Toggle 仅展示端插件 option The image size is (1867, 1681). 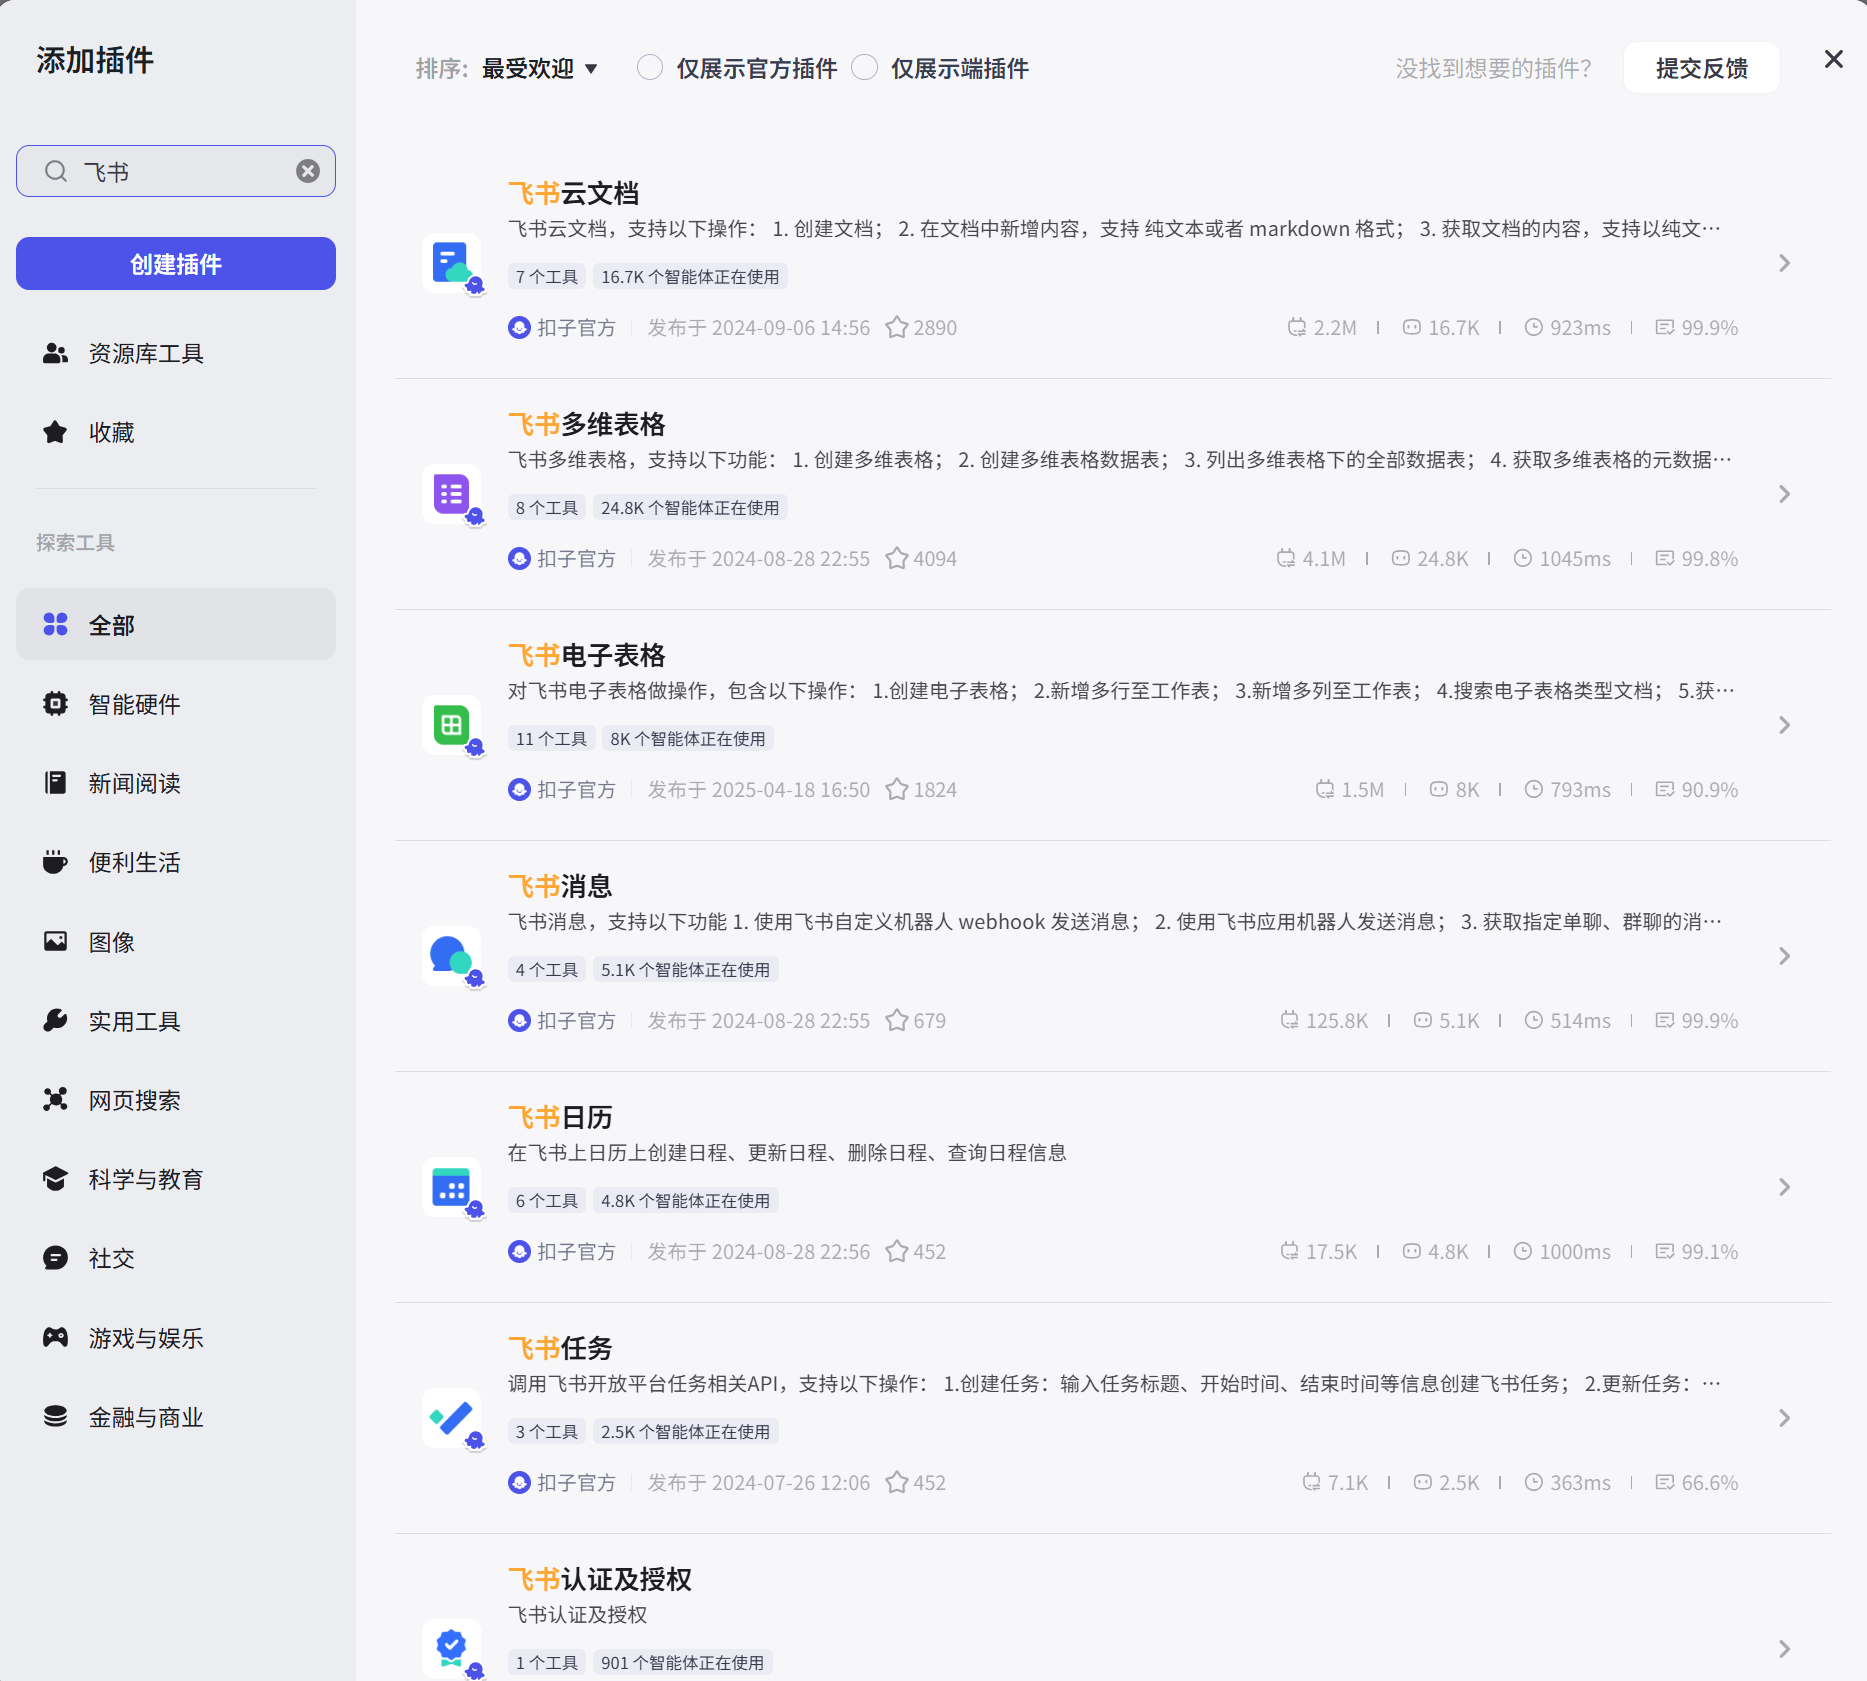865,68
